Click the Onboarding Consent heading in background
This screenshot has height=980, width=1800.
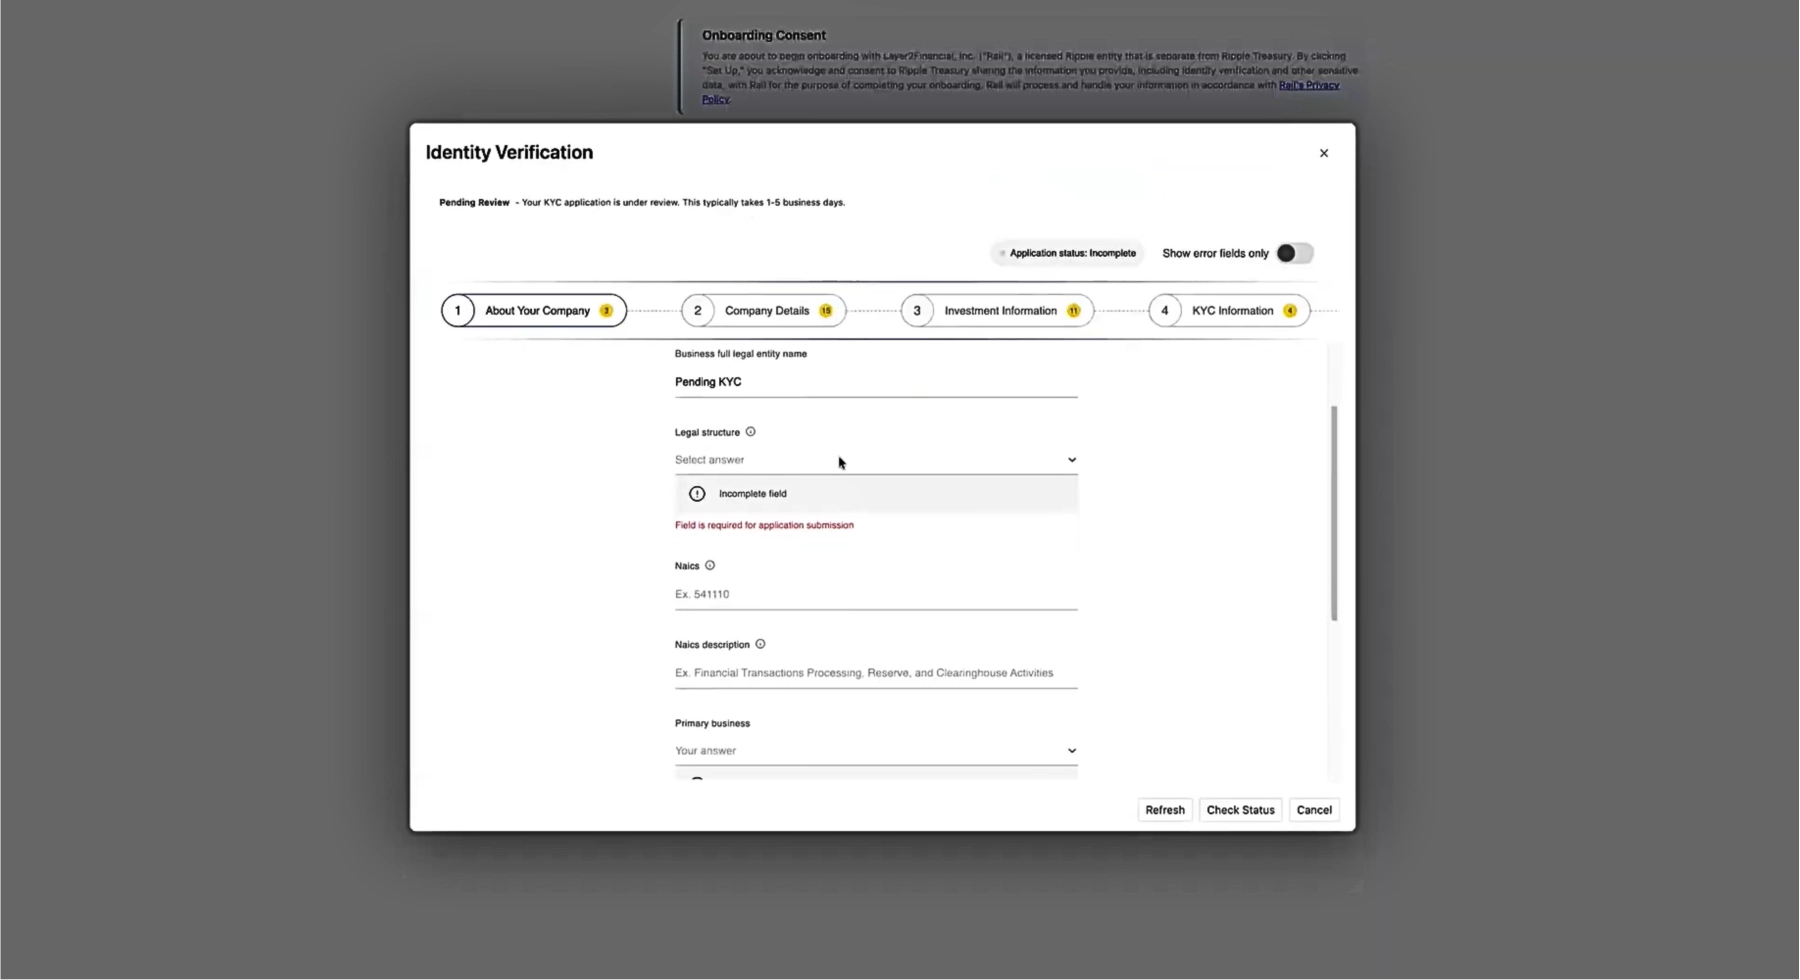click(x=763, y=35)
